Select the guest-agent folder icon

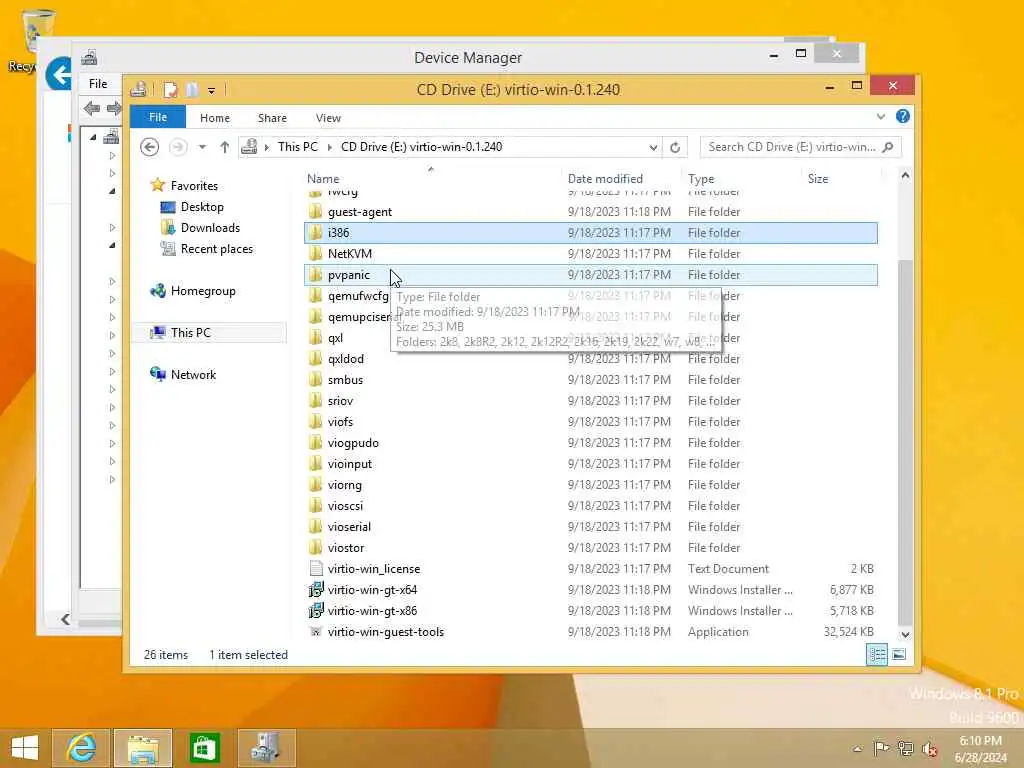pos(315,212)
